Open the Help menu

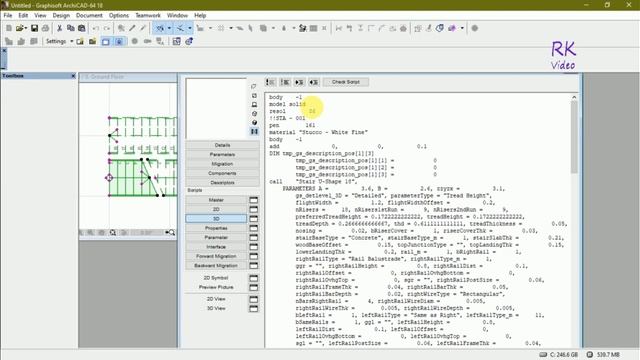pos(200,16)
